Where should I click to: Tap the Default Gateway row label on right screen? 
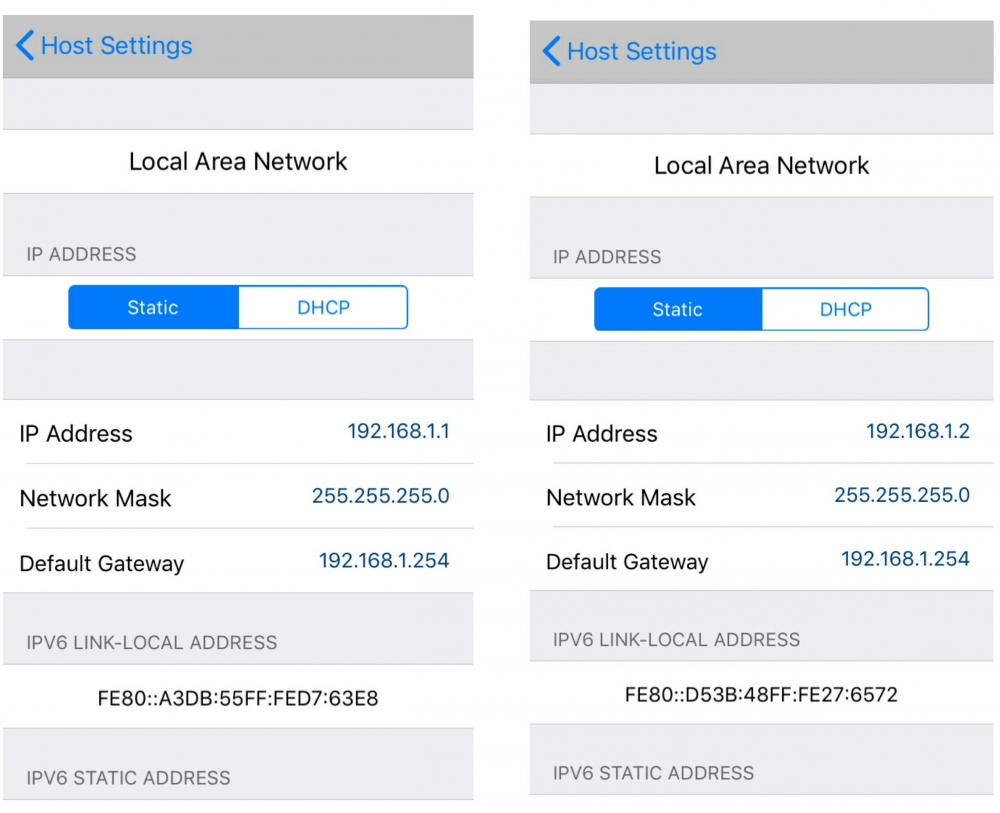627,562
